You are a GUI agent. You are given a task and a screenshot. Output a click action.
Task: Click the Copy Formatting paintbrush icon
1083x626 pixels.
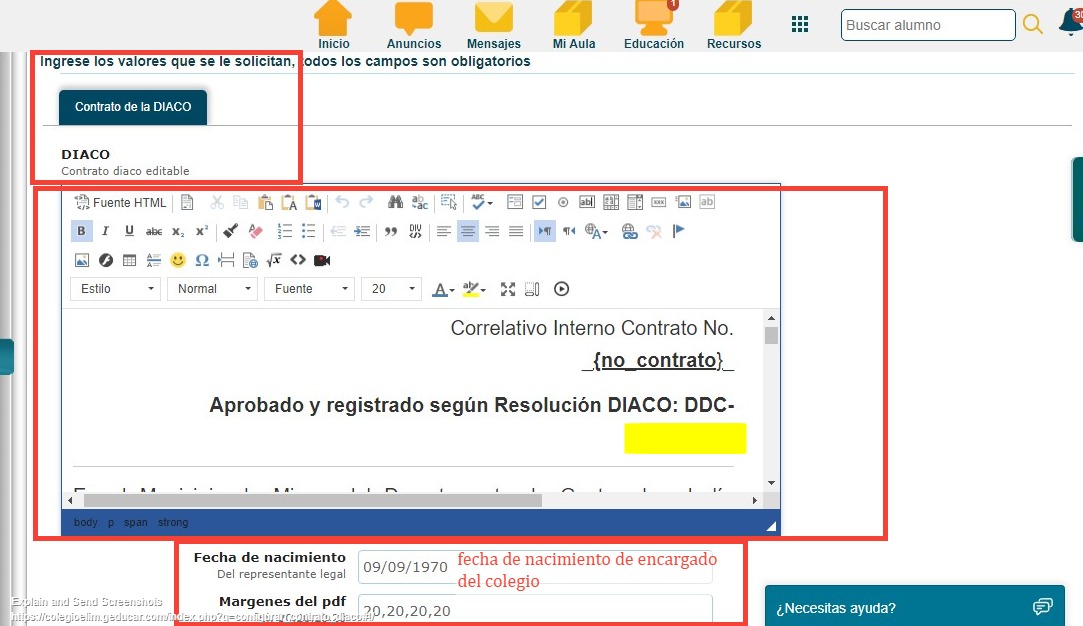(231, 231)
